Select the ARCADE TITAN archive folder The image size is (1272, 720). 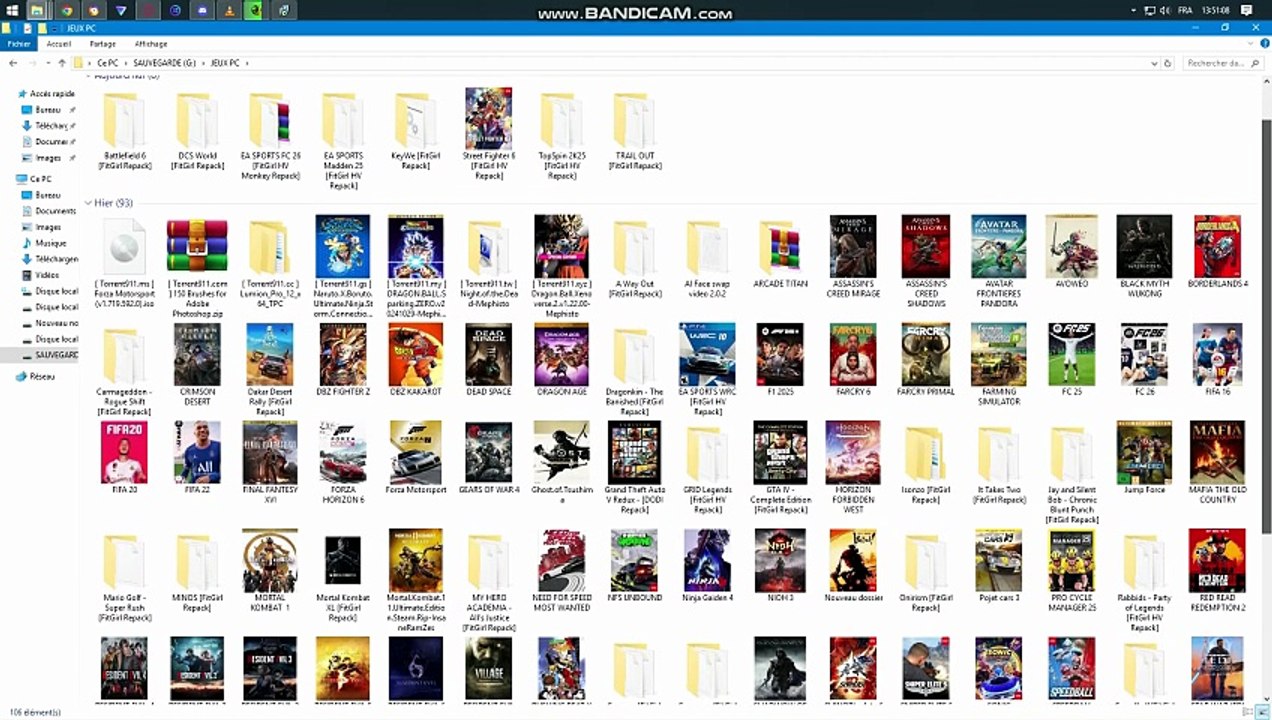click(780, 254)
